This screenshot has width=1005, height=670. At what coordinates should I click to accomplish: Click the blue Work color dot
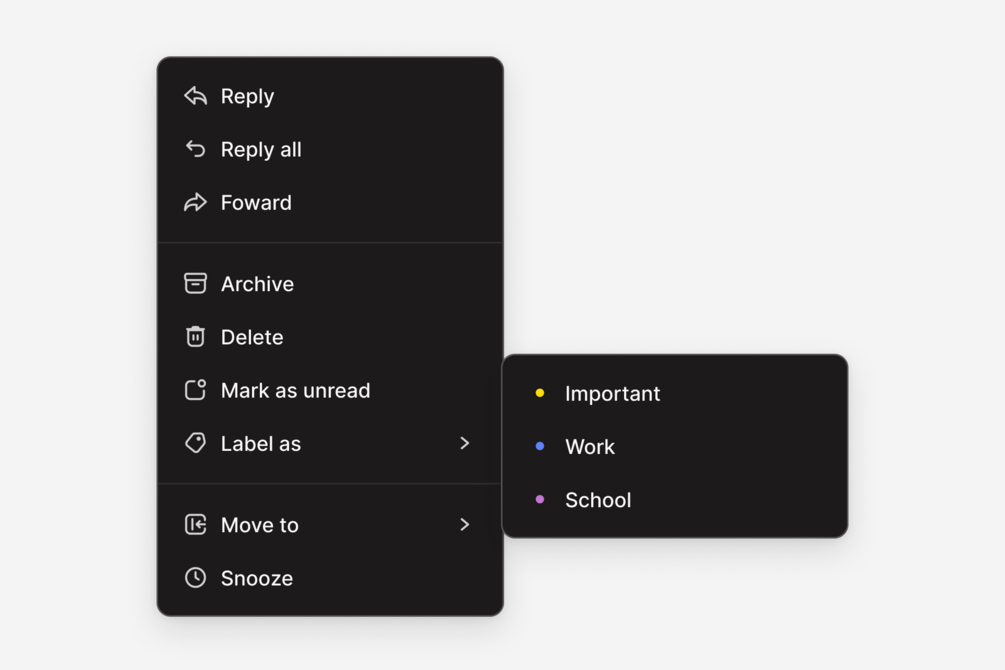540,446
